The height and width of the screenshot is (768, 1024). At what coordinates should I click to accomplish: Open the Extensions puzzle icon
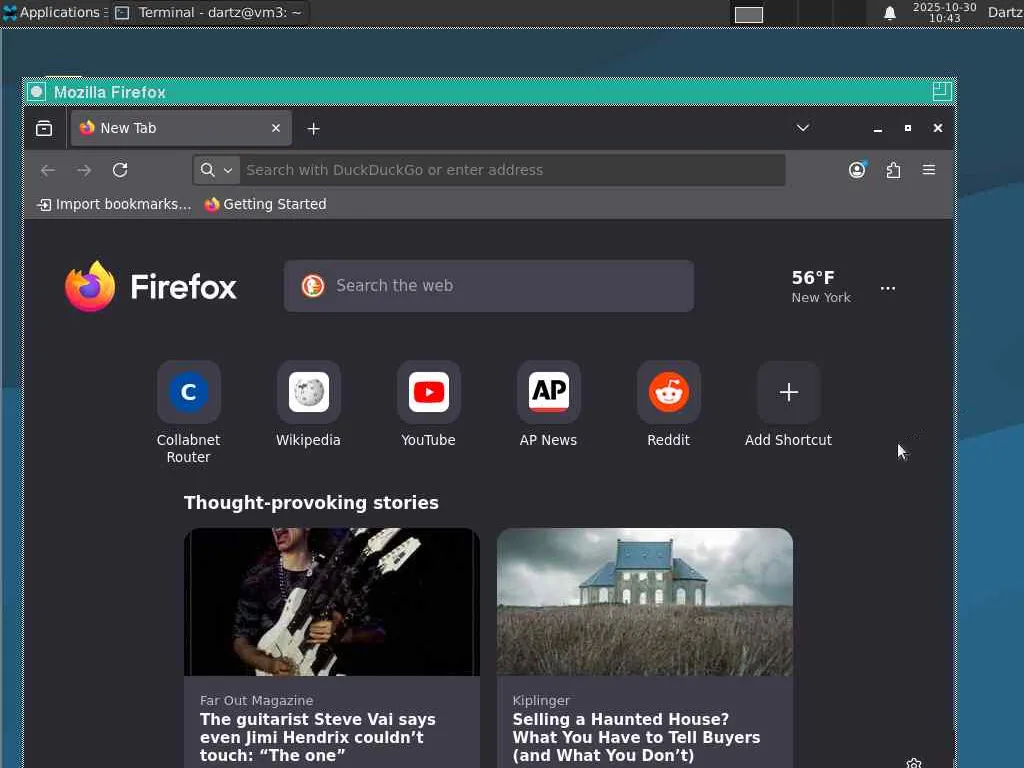tap(893, 170)
